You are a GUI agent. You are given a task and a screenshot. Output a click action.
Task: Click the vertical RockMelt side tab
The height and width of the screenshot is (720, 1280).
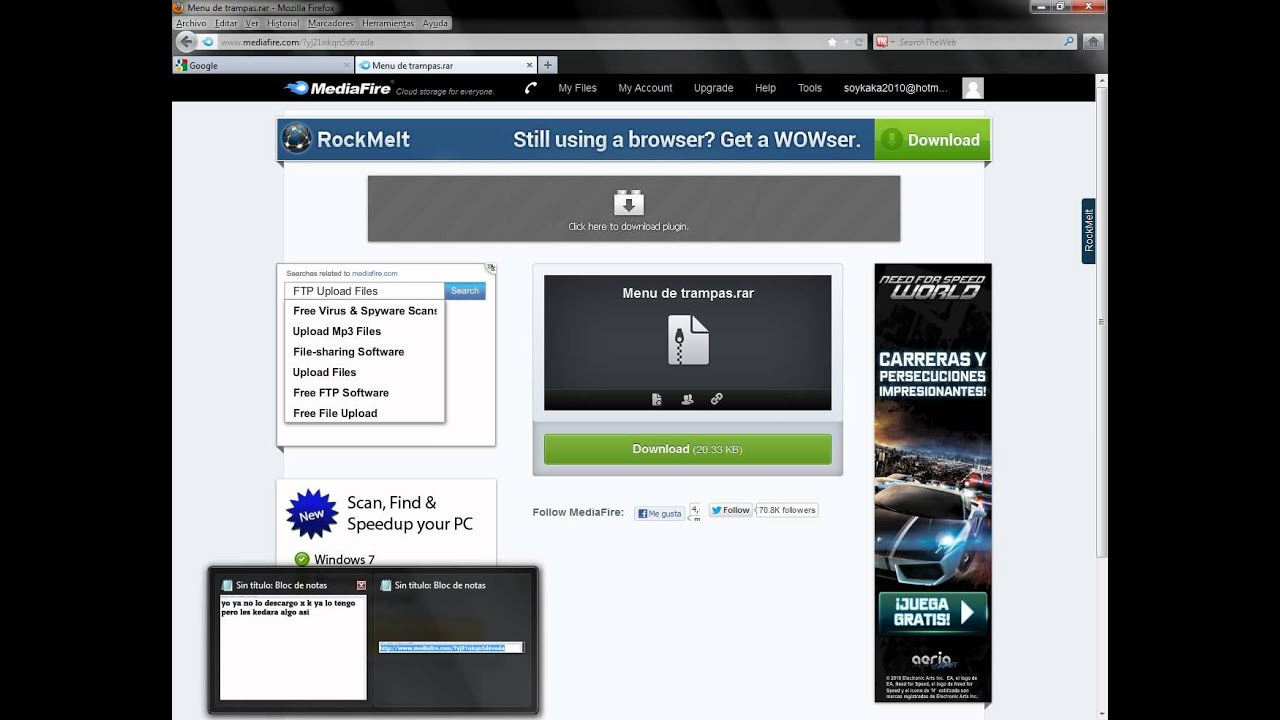1089,231
